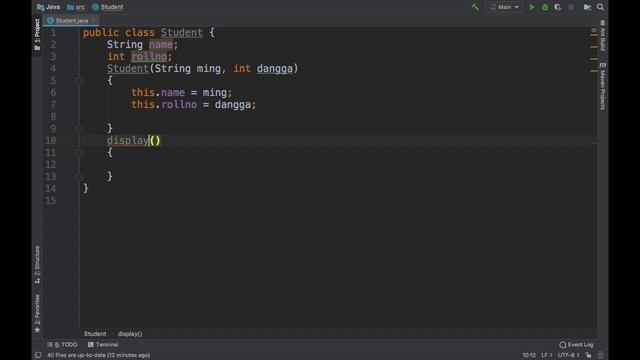Open the Project Structure toolbar icon
Image resolution: width=640 pixels, height=360 pixels.
[587, 7]
